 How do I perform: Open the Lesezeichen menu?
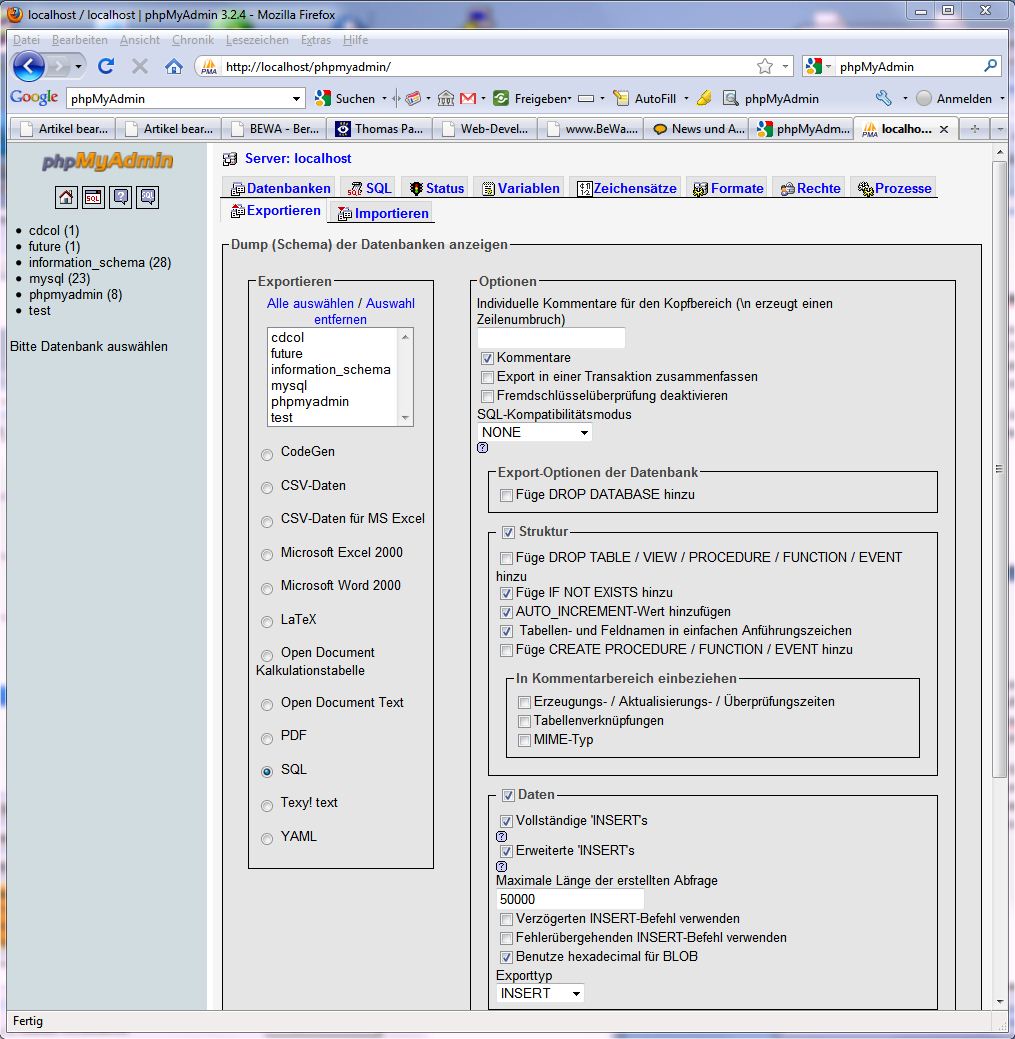(257, 40)
